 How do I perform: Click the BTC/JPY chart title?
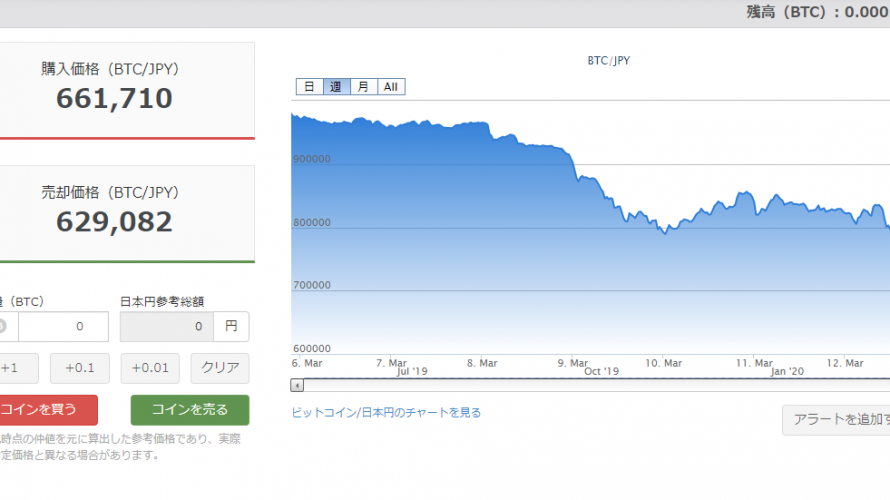click(608, 61)
